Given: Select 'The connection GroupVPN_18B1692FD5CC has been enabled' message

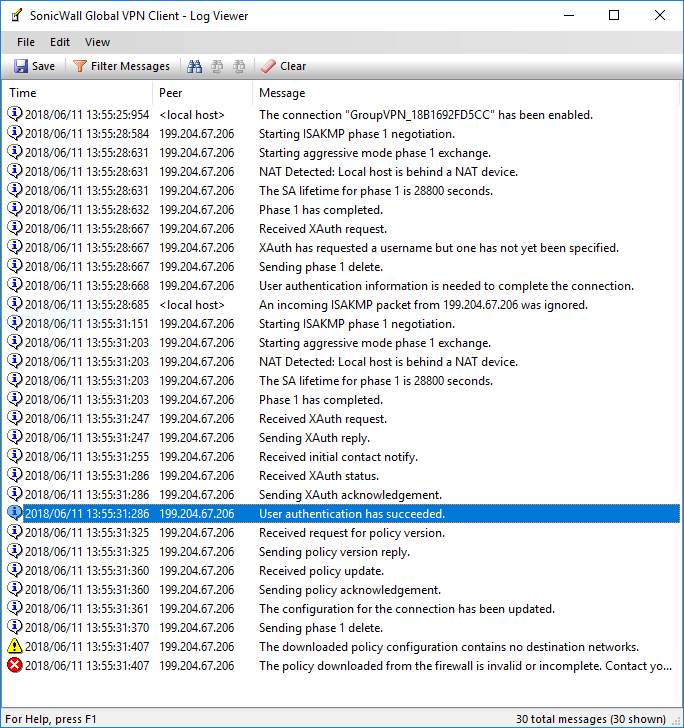Looking at the screenshot, I should (x=426, y=115).
